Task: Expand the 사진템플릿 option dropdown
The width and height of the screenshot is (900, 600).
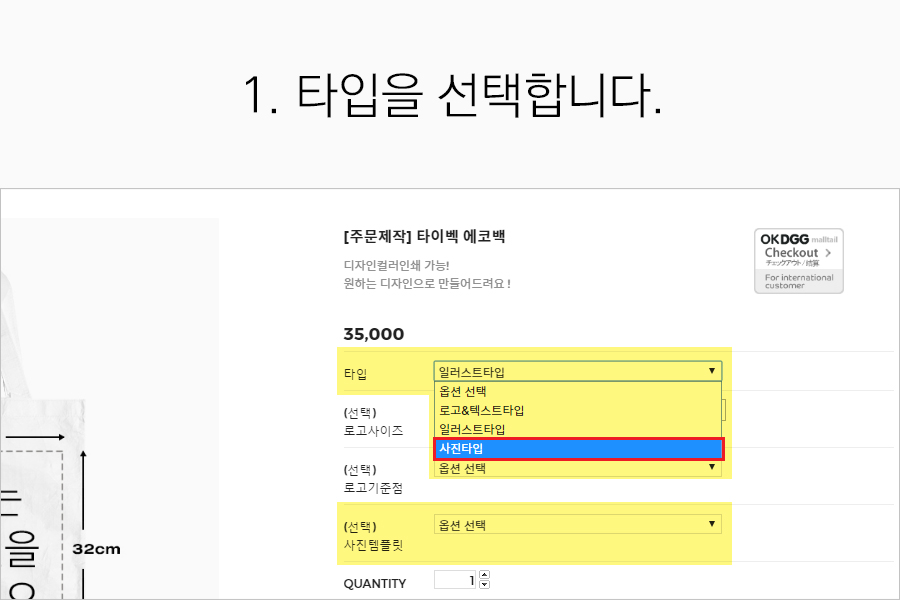Action: [577, 524]
